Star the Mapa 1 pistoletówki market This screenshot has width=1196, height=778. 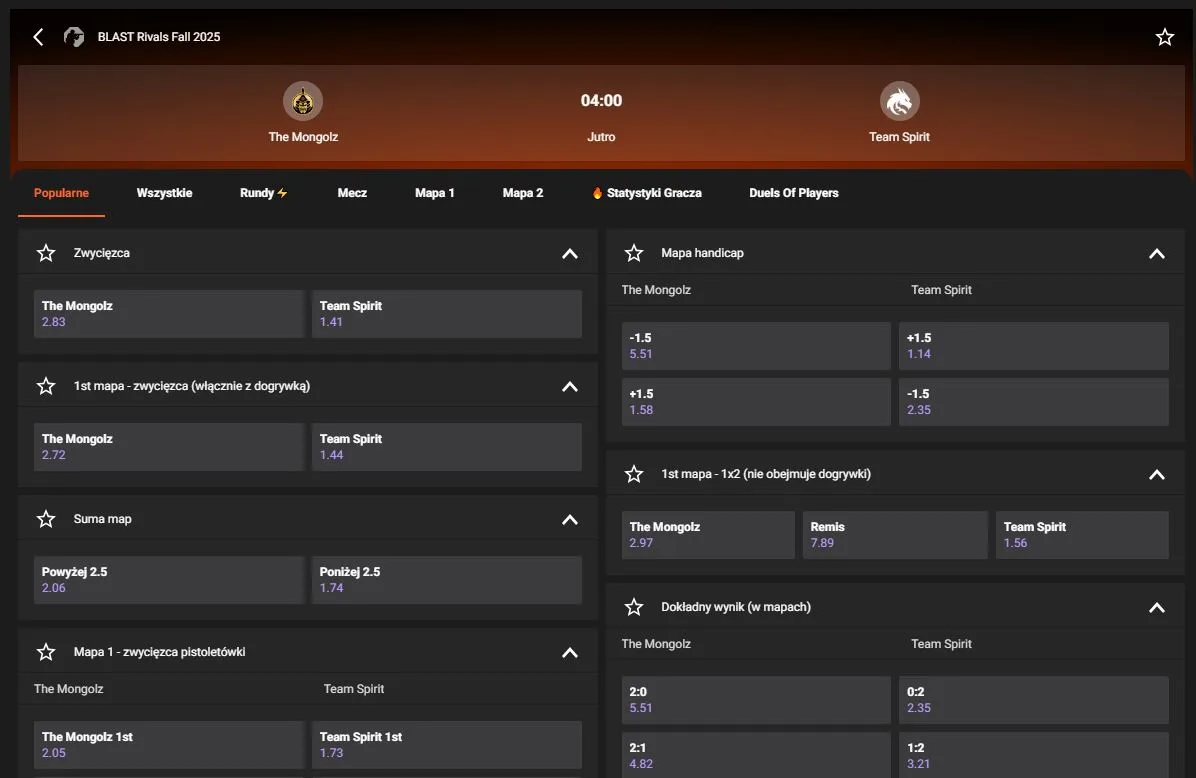[46, 652]
